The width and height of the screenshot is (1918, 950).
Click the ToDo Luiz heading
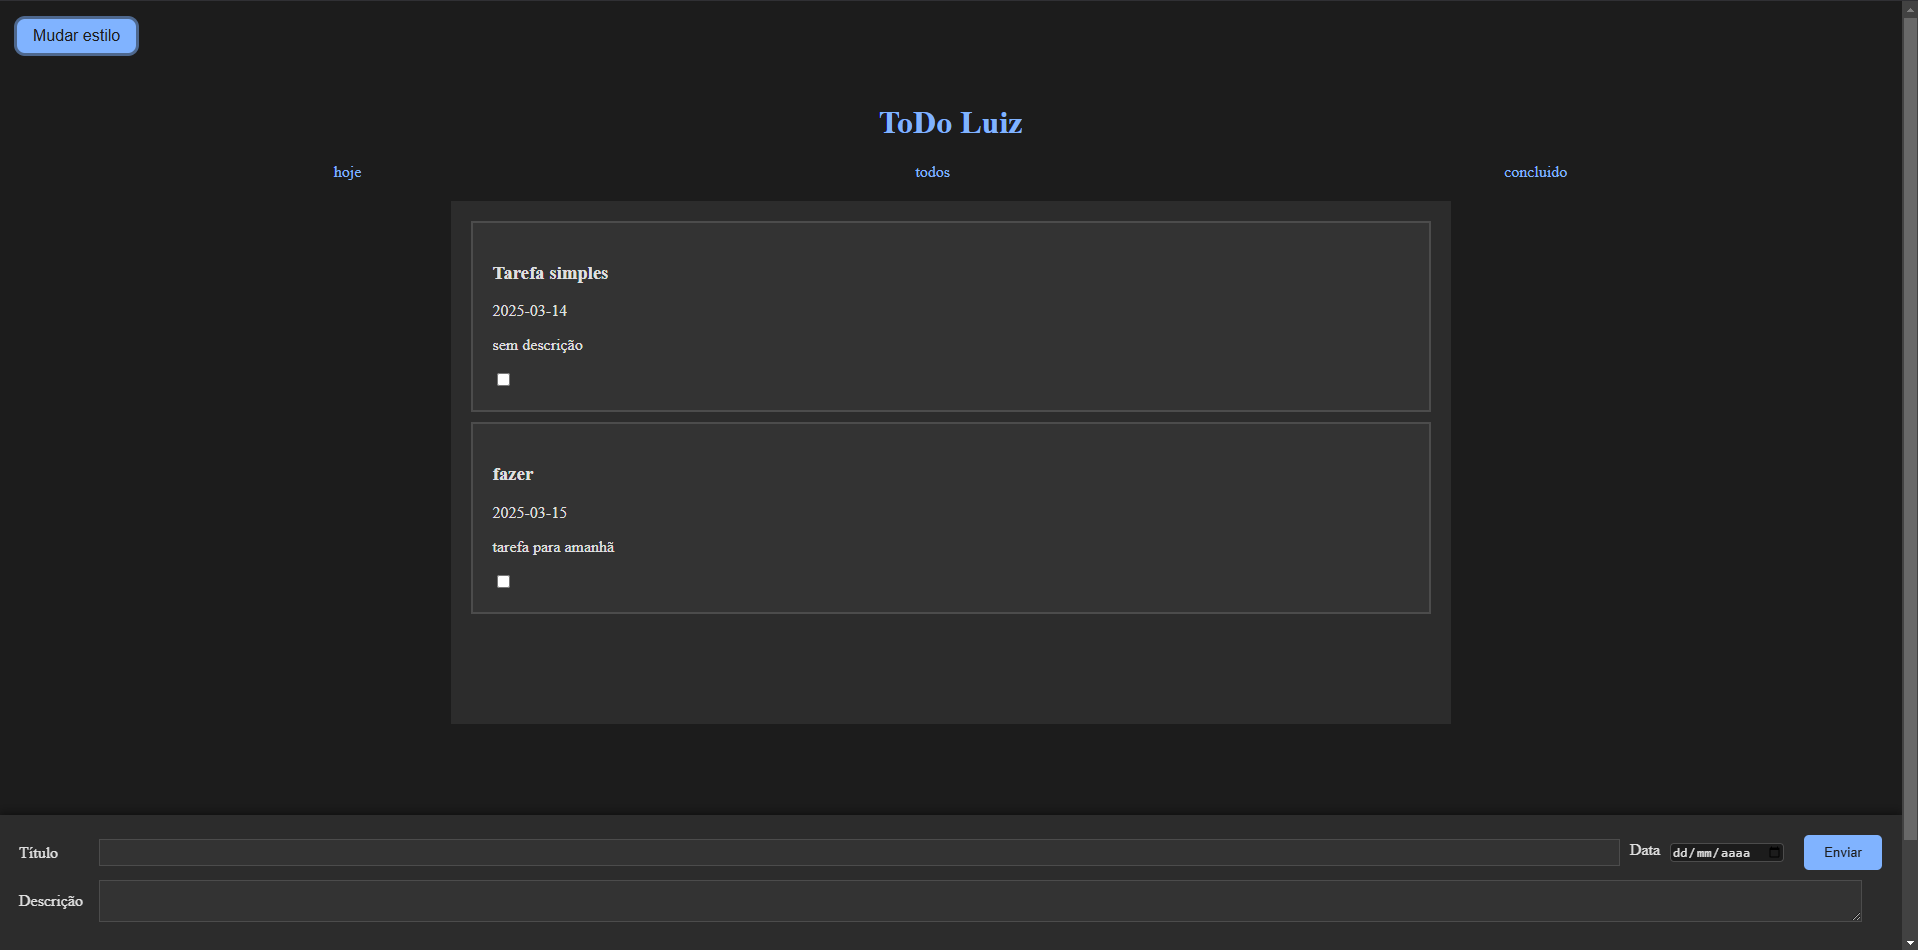[x=951, y=122]
